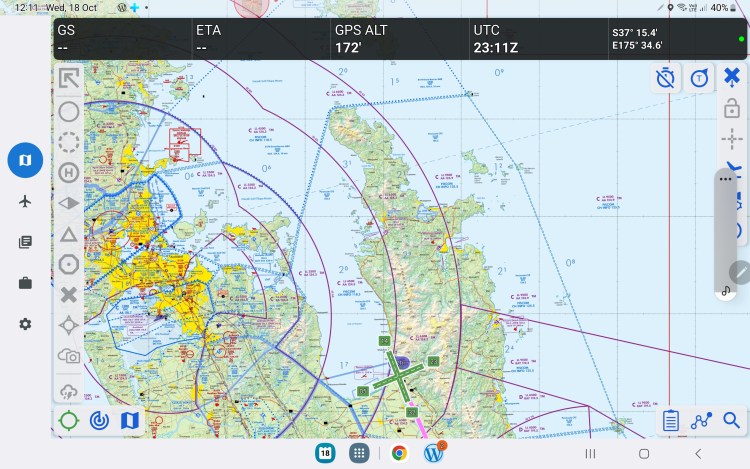The image size is (750, 469).
Task: Open the search magnifier on the map
Action: pyautogui.click(x=732, y=421)
